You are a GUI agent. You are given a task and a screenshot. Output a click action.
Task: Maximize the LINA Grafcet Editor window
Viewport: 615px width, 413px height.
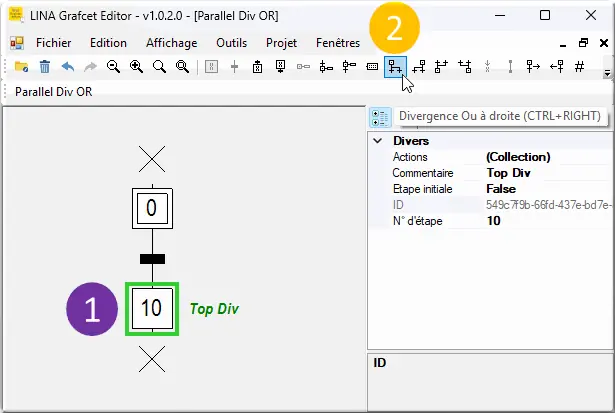click(545, 15)
